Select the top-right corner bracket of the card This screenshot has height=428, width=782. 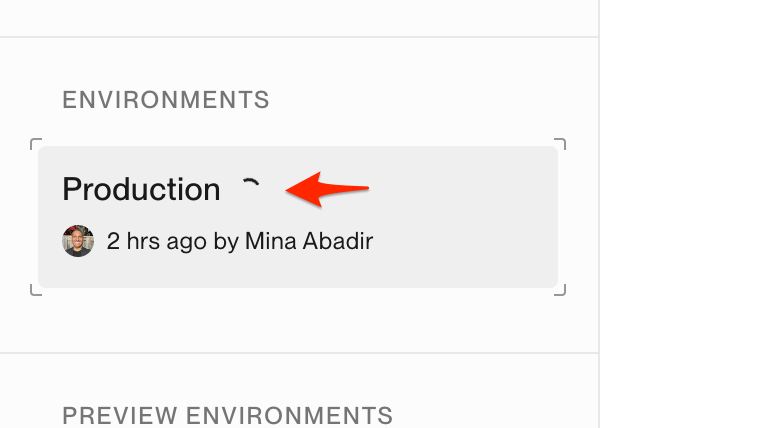pyautogui.click(x=560, y=144)
